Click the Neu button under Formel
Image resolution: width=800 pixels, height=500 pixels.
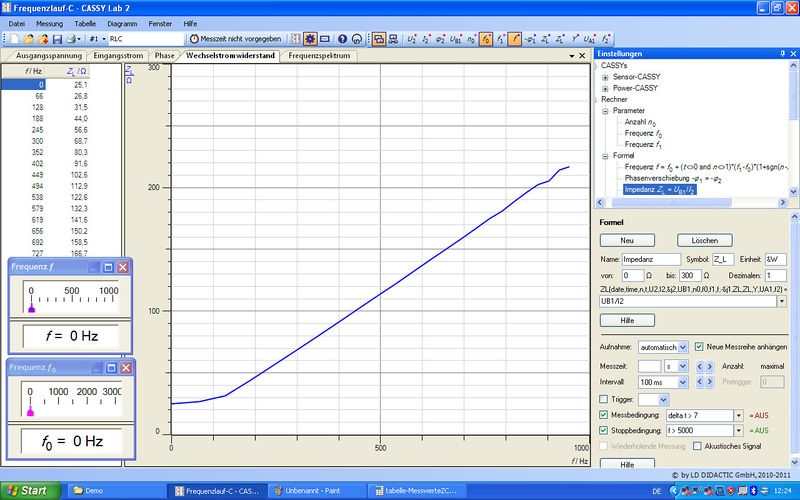pos(628,240)
